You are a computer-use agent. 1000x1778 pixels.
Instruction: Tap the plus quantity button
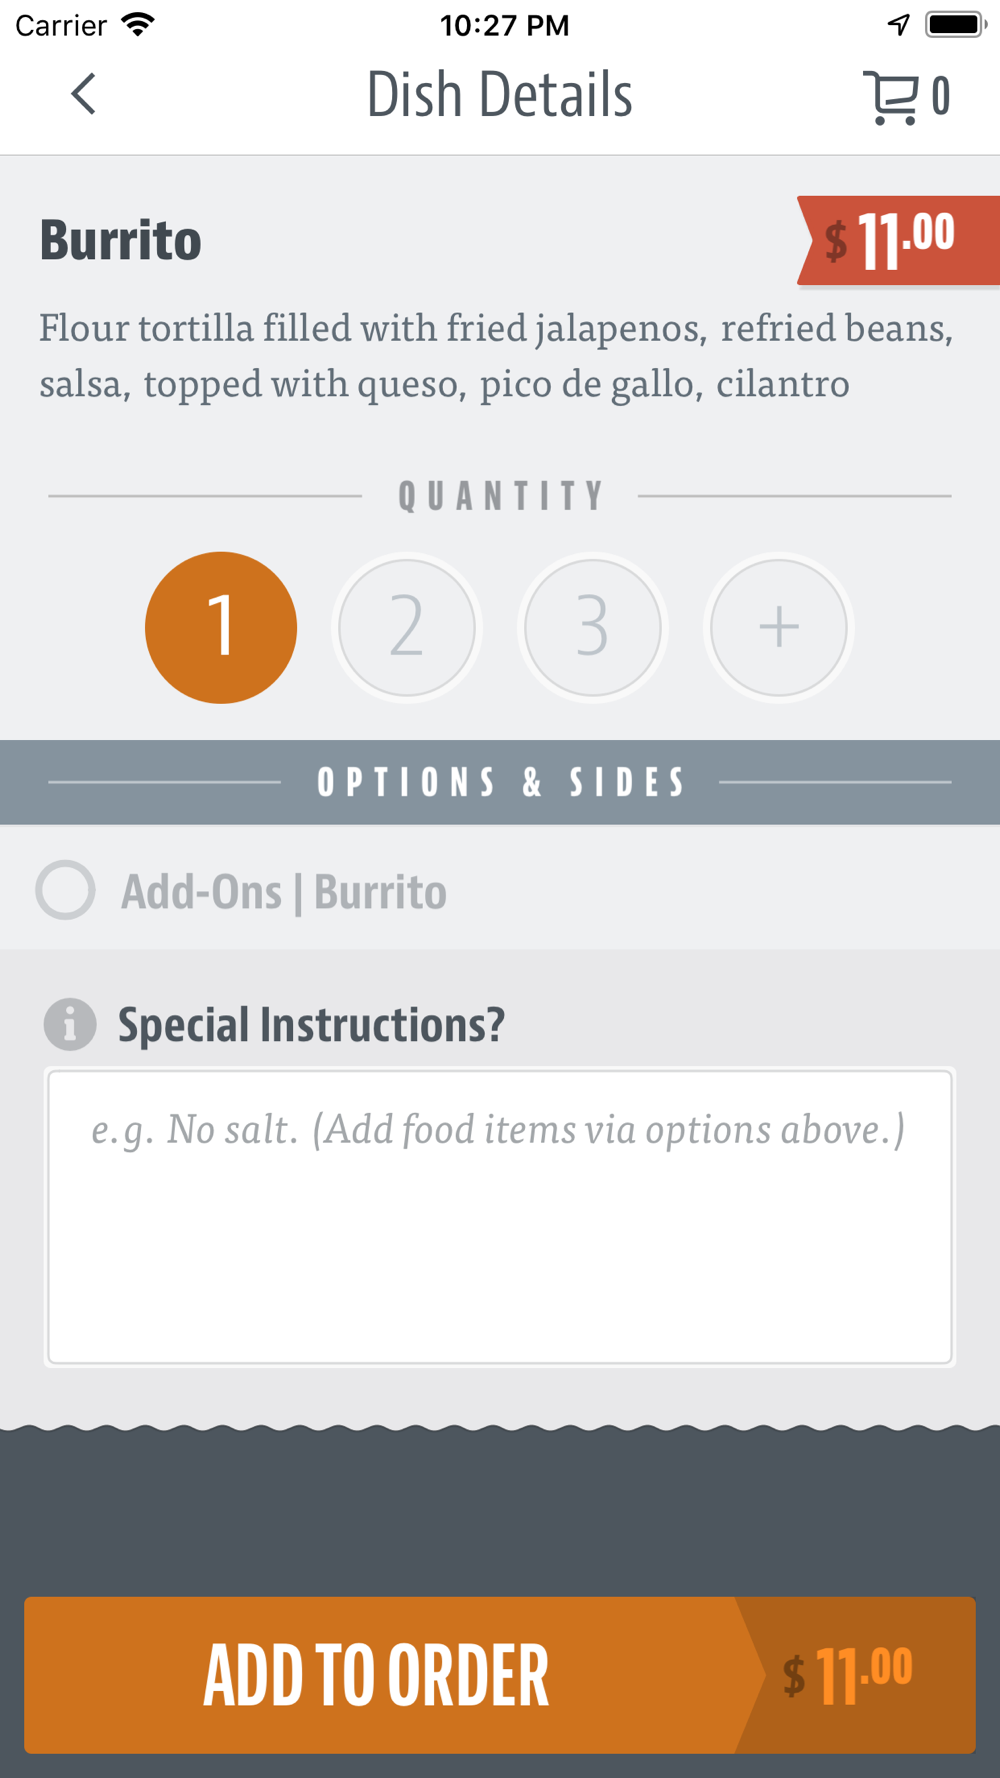778,627
